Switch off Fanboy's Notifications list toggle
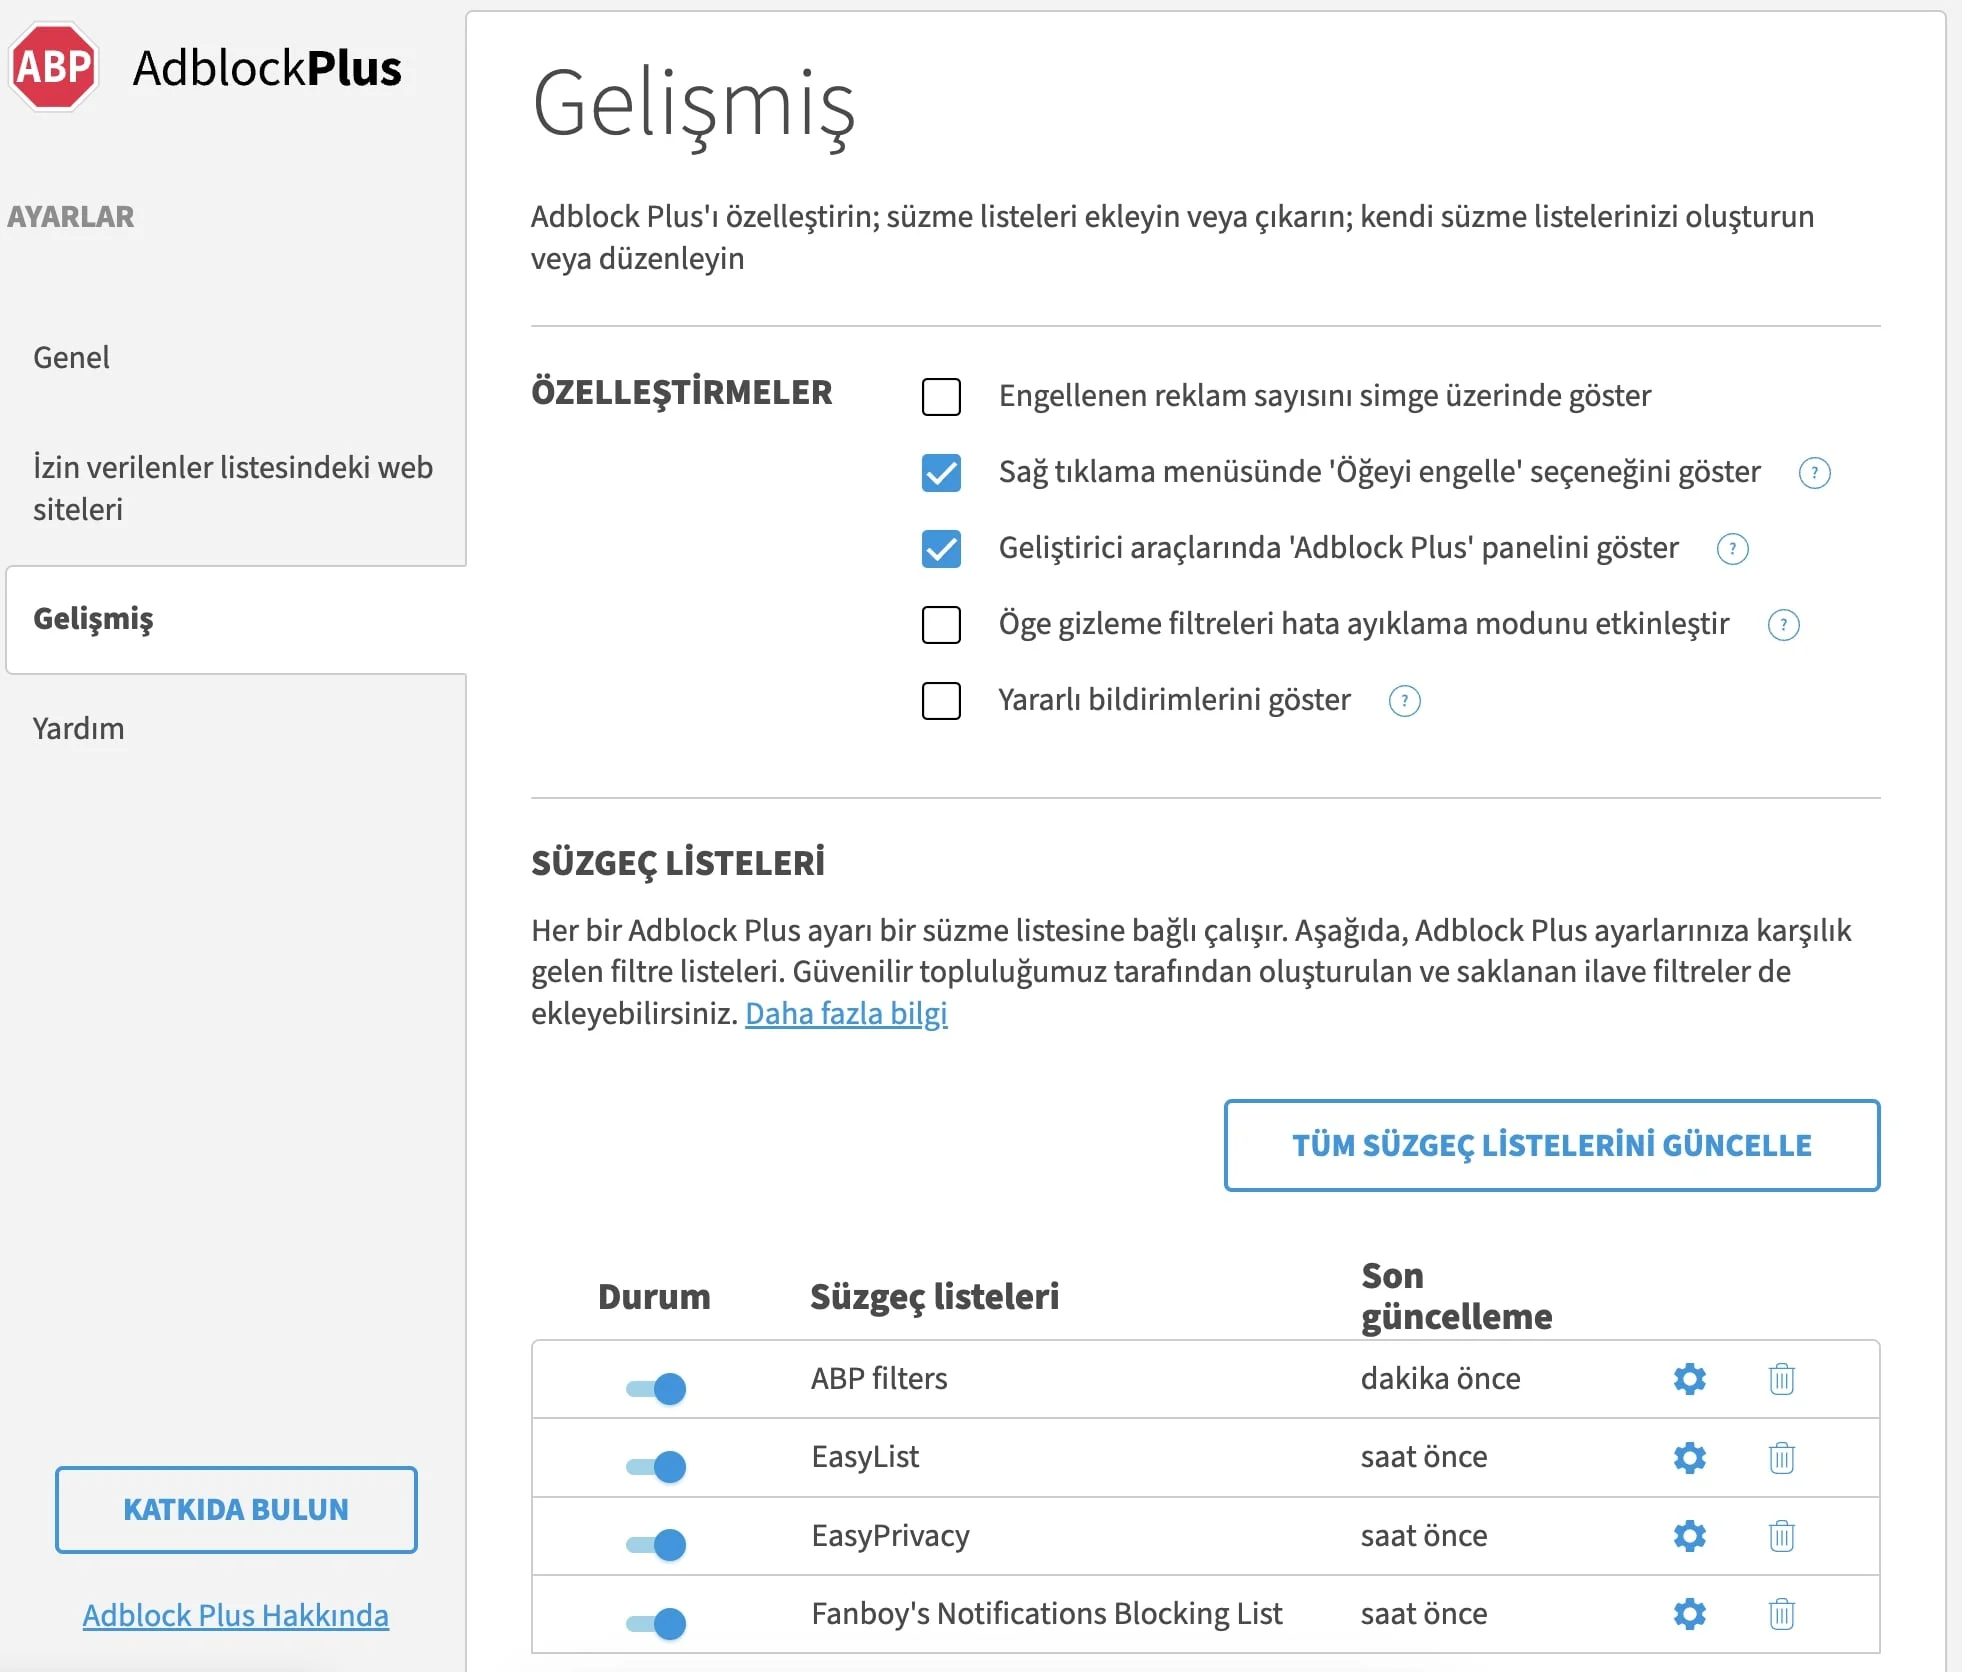Screen dimensions: 1962x1672 657,1622
